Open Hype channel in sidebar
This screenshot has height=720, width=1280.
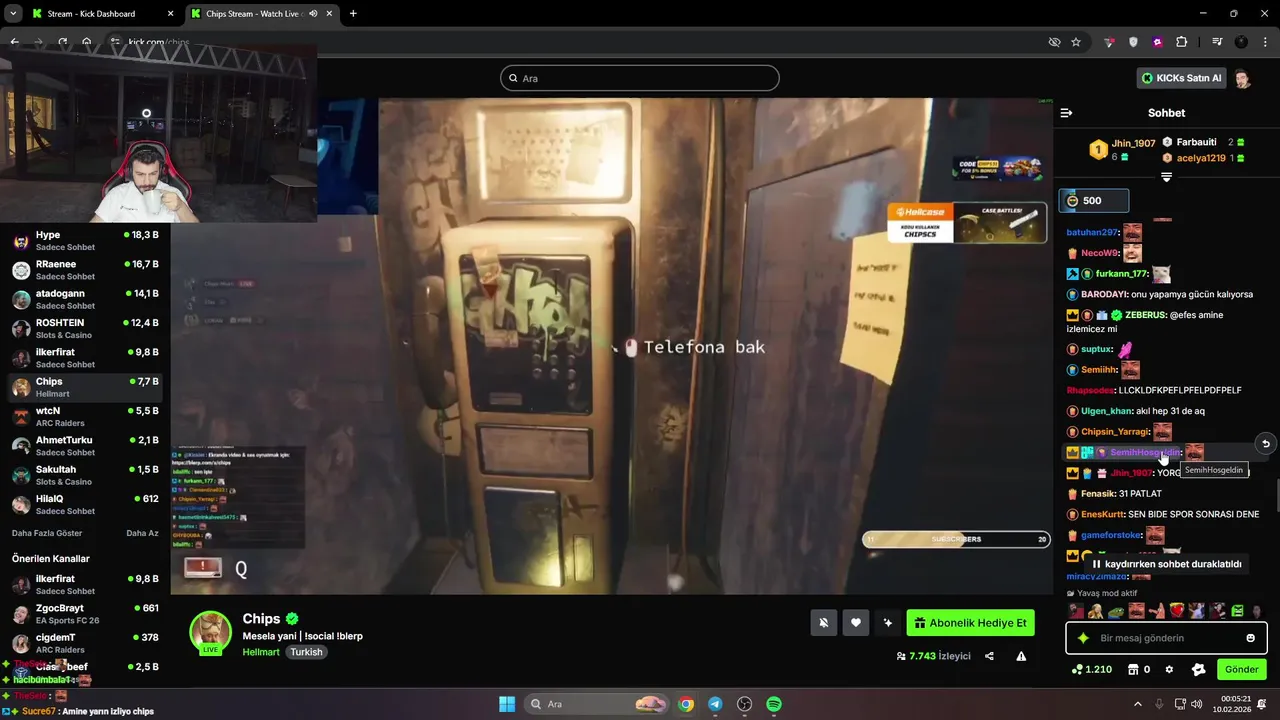pyautogui.click(x=85, y=241)
